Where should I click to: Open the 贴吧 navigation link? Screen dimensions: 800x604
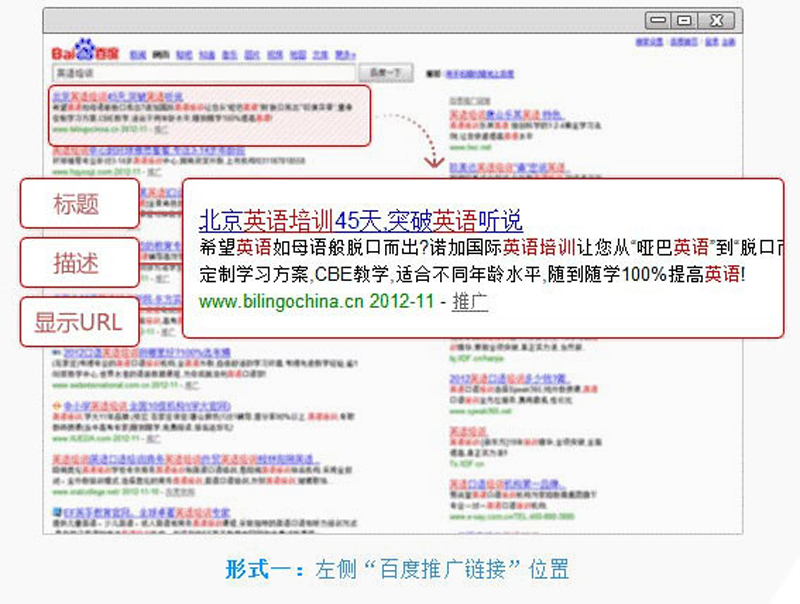pyautogui.click(x=184, y=55)
